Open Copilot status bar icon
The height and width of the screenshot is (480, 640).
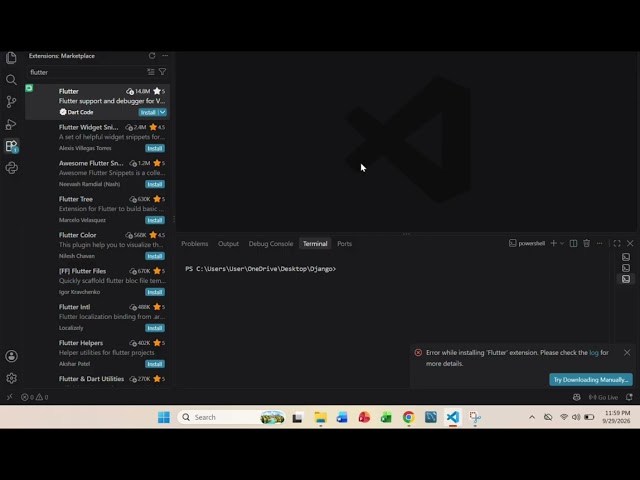pyautogui.click(x=576, y=397)
